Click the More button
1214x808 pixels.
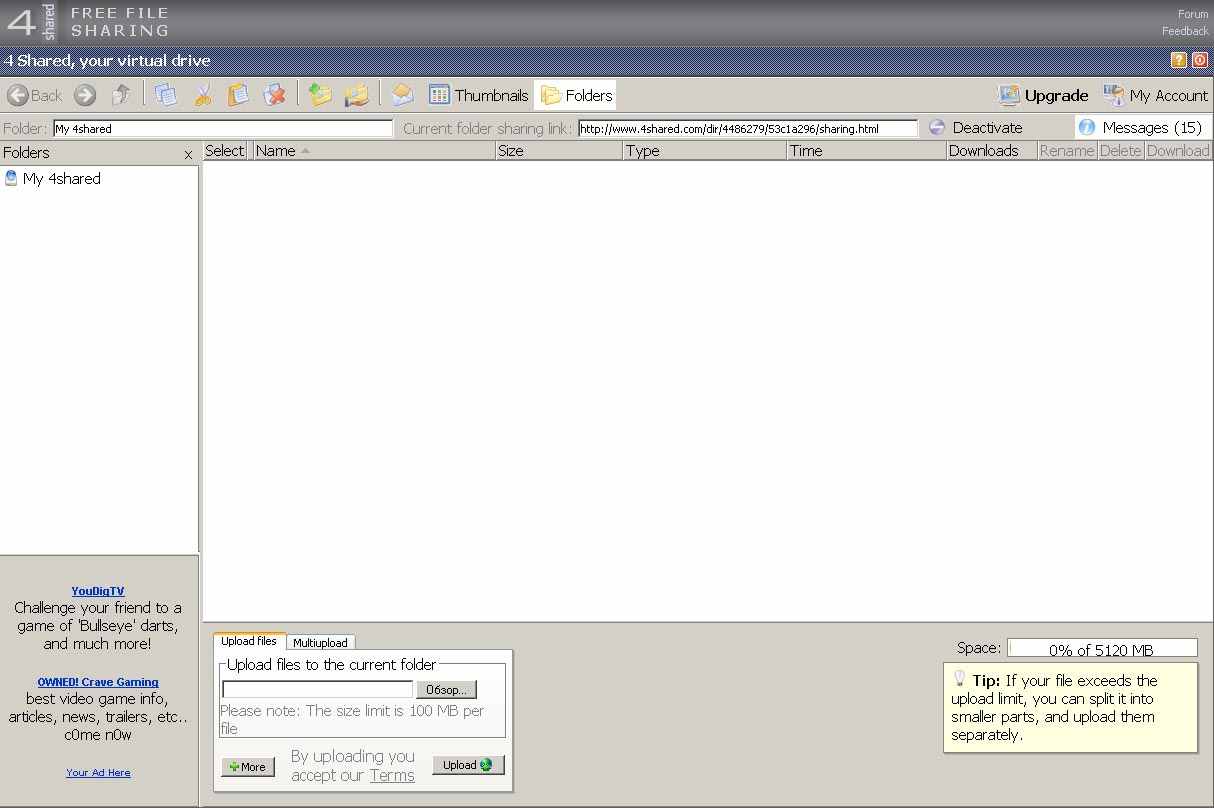[x=247, y=767]
